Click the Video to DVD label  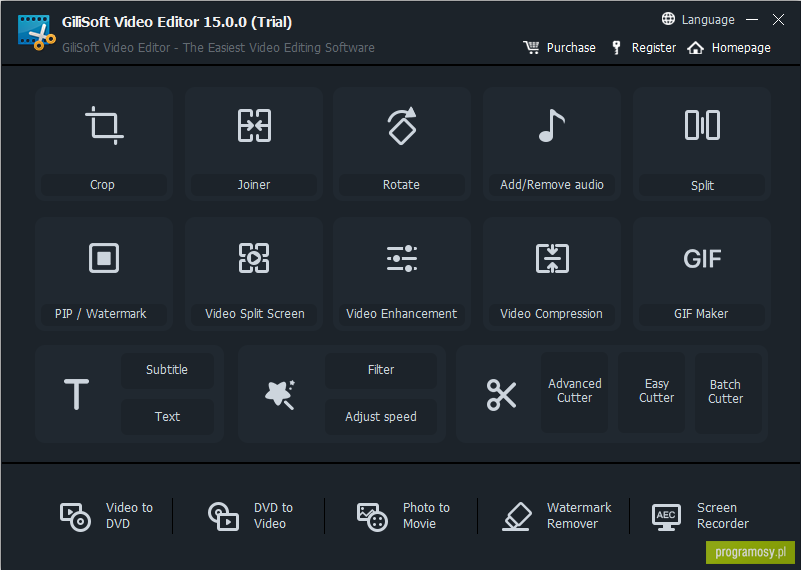click(x=129, y=516)
